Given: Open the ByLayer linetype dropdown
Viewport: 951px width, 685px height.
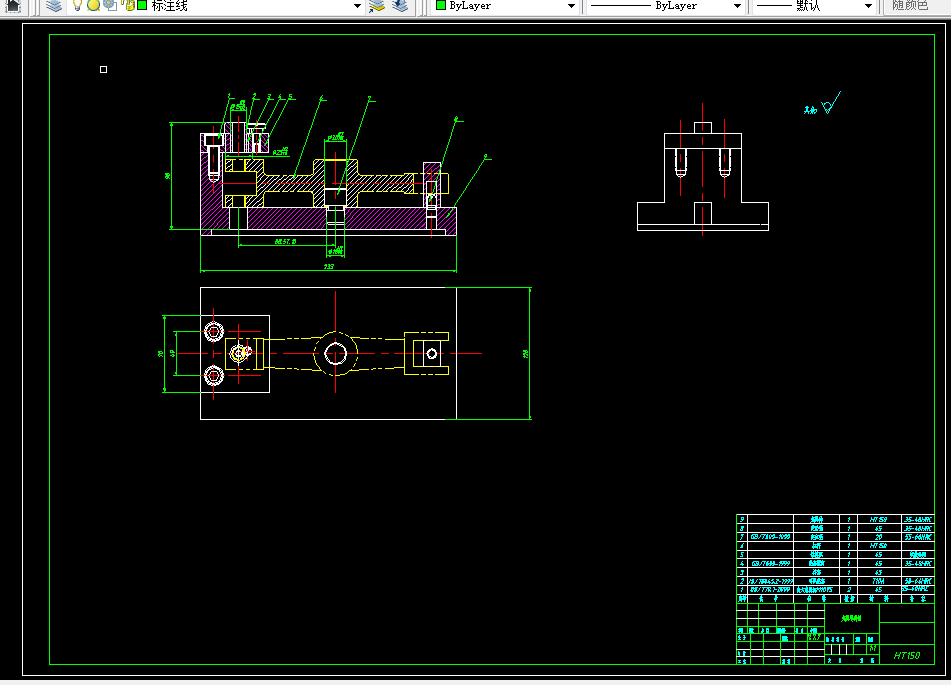Looking at the screenshot, I should [737, 6].
